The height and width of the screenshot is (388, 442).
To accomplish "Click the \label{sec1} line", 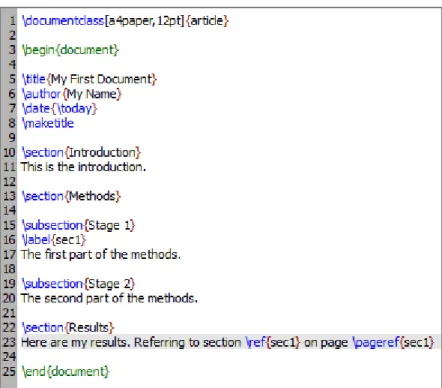I will (54, 240).
